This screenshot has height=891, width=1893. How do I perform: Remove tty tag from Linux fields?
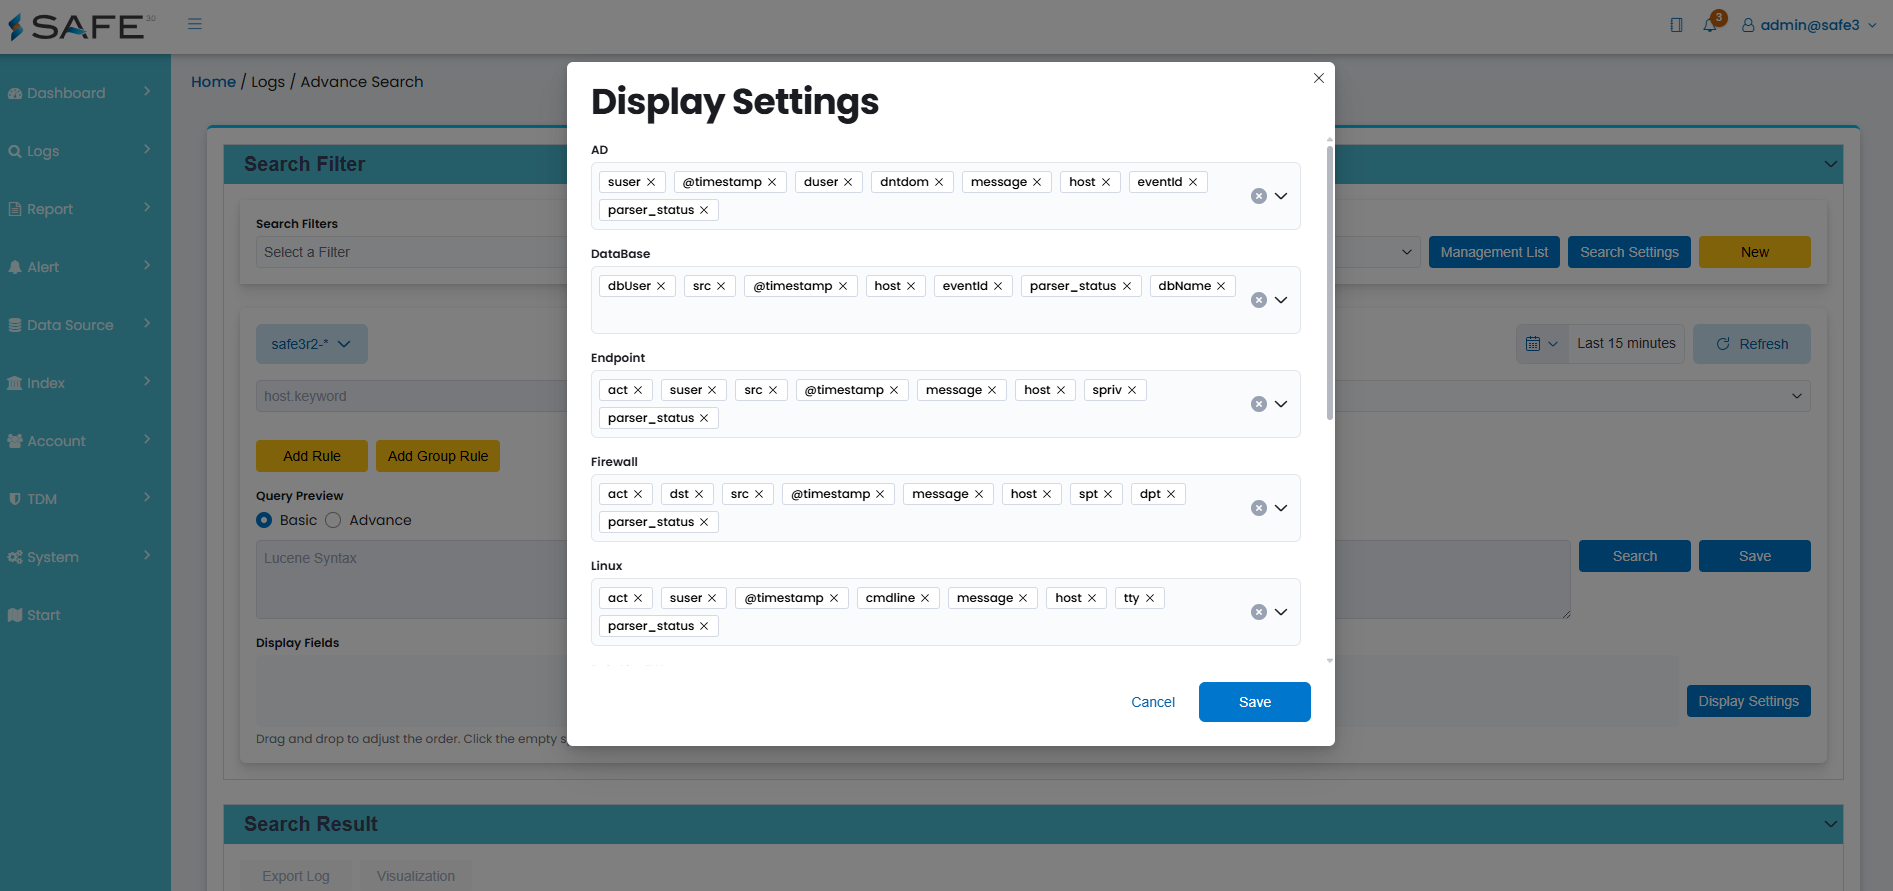(1150, 598)
